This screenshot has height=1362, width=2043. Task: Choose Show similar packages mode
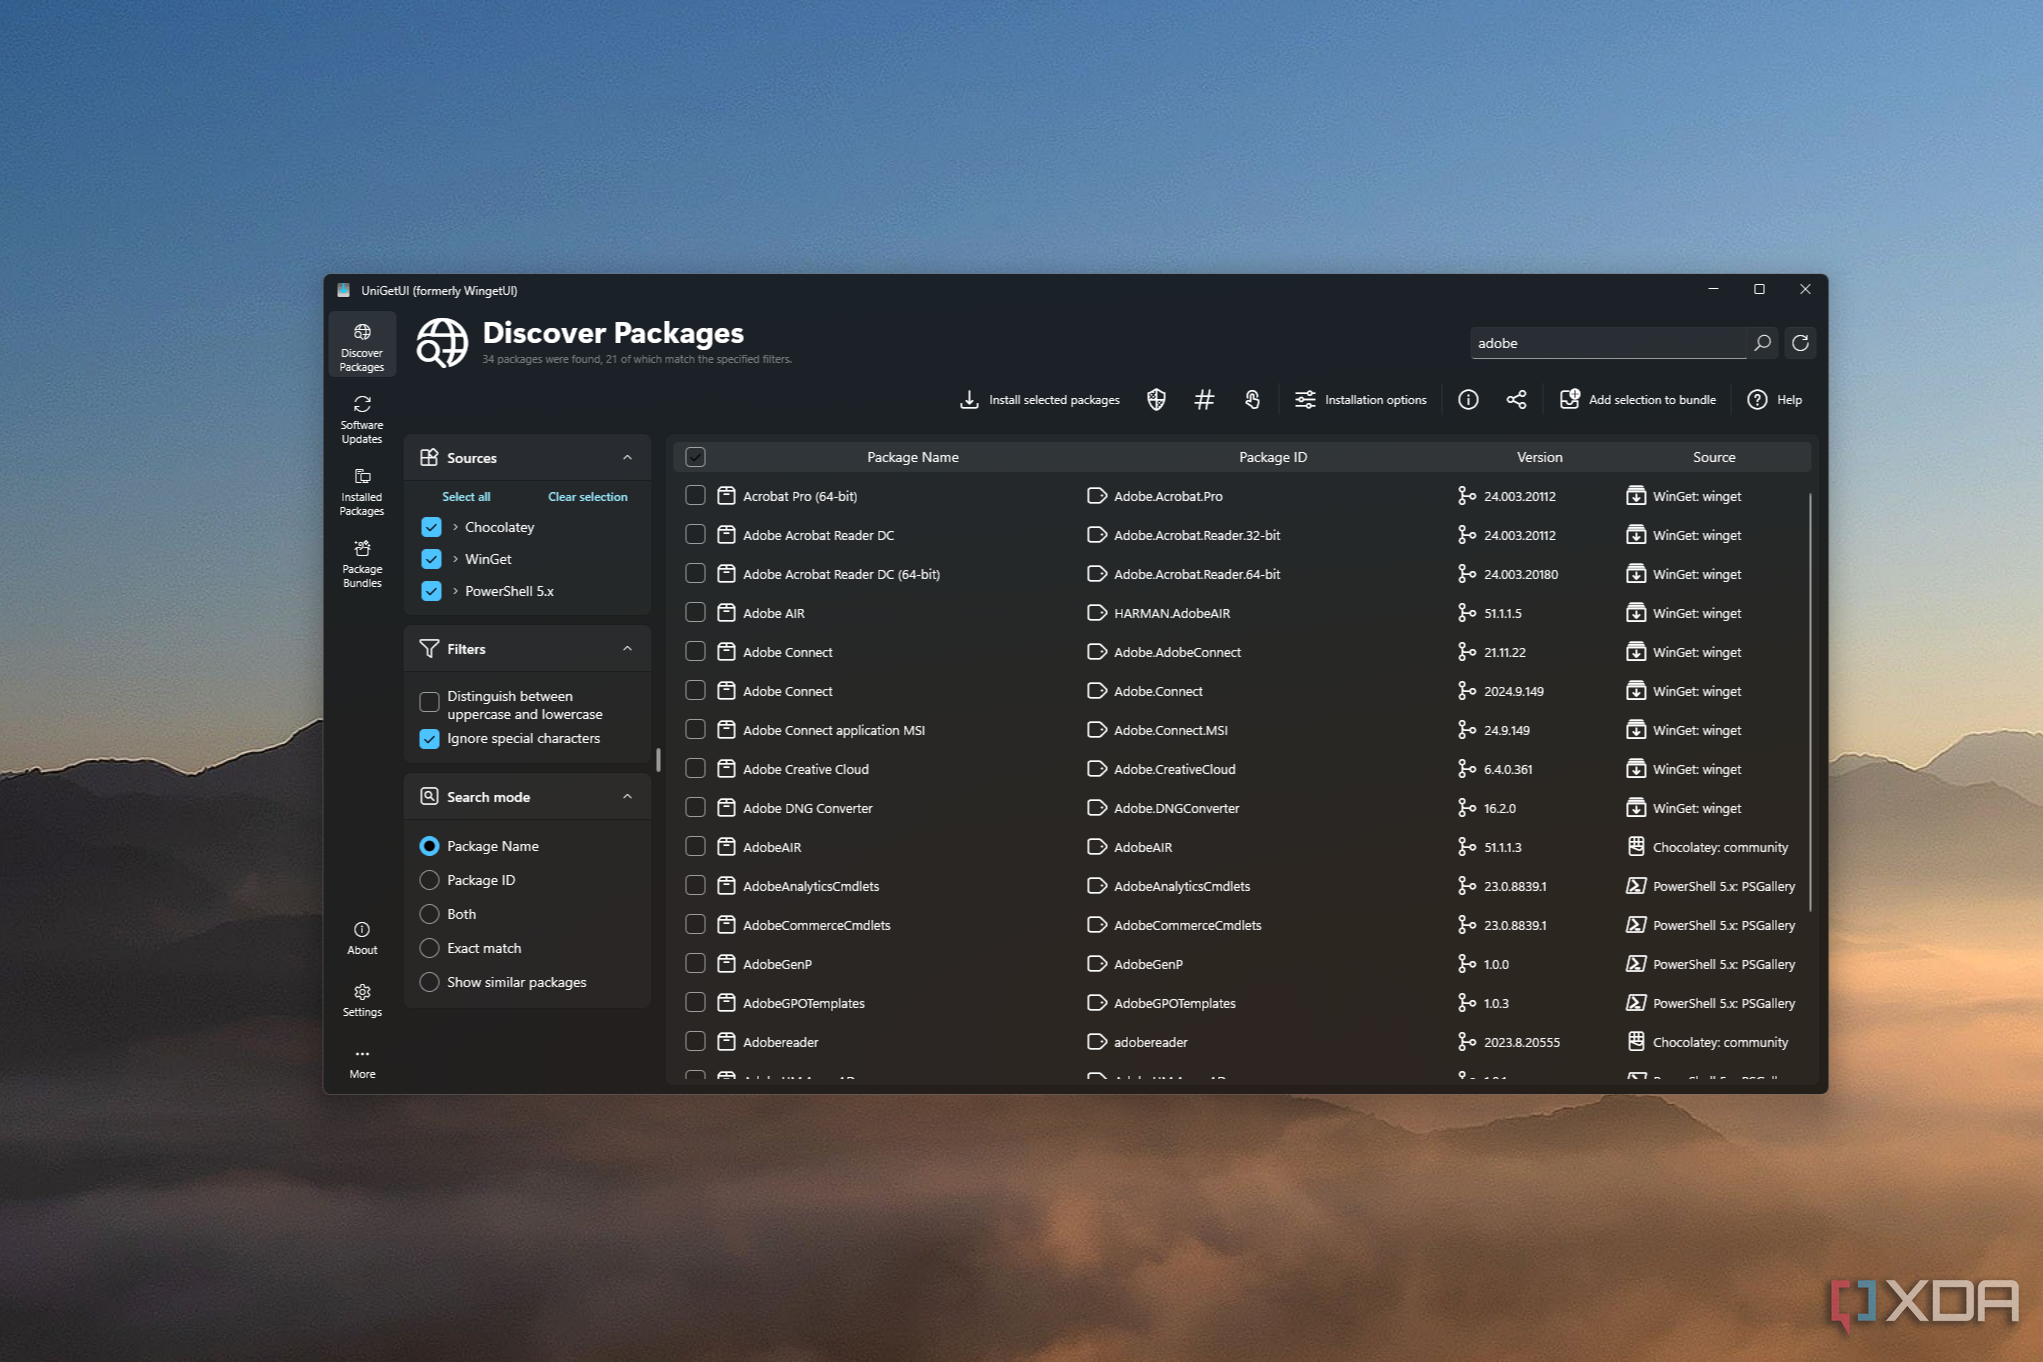[x=429, y=982]
